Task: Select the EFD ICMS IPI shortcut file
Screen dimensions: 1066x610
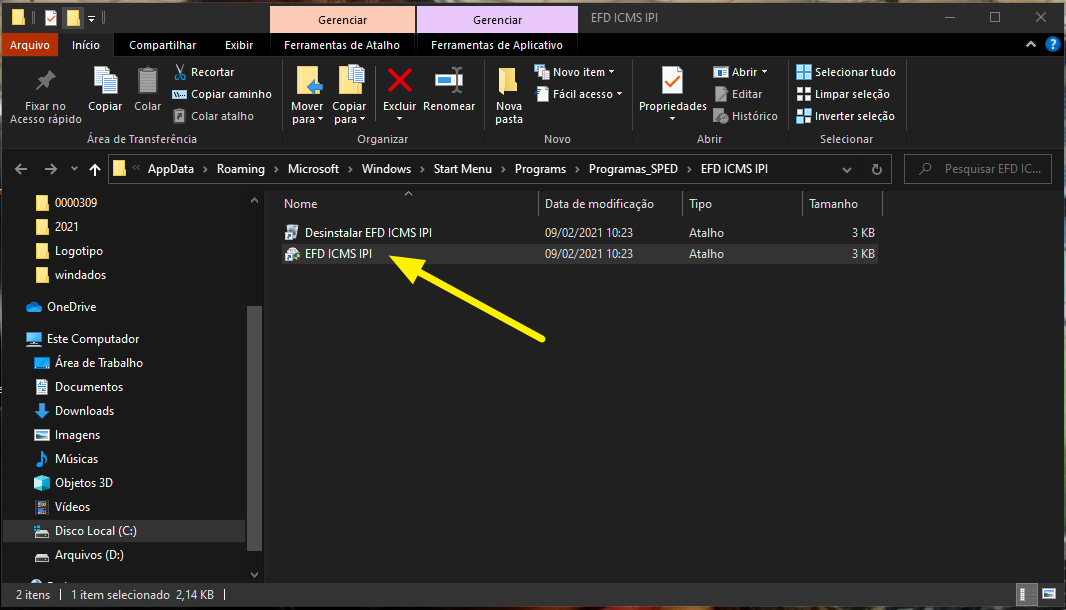Action: pyautogui.click(x=579, y=254)
